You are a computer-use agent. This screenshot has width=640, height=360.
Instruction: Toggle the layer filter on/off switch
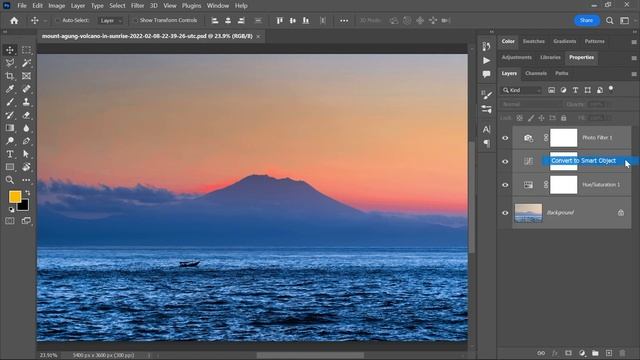click(611, 89)
